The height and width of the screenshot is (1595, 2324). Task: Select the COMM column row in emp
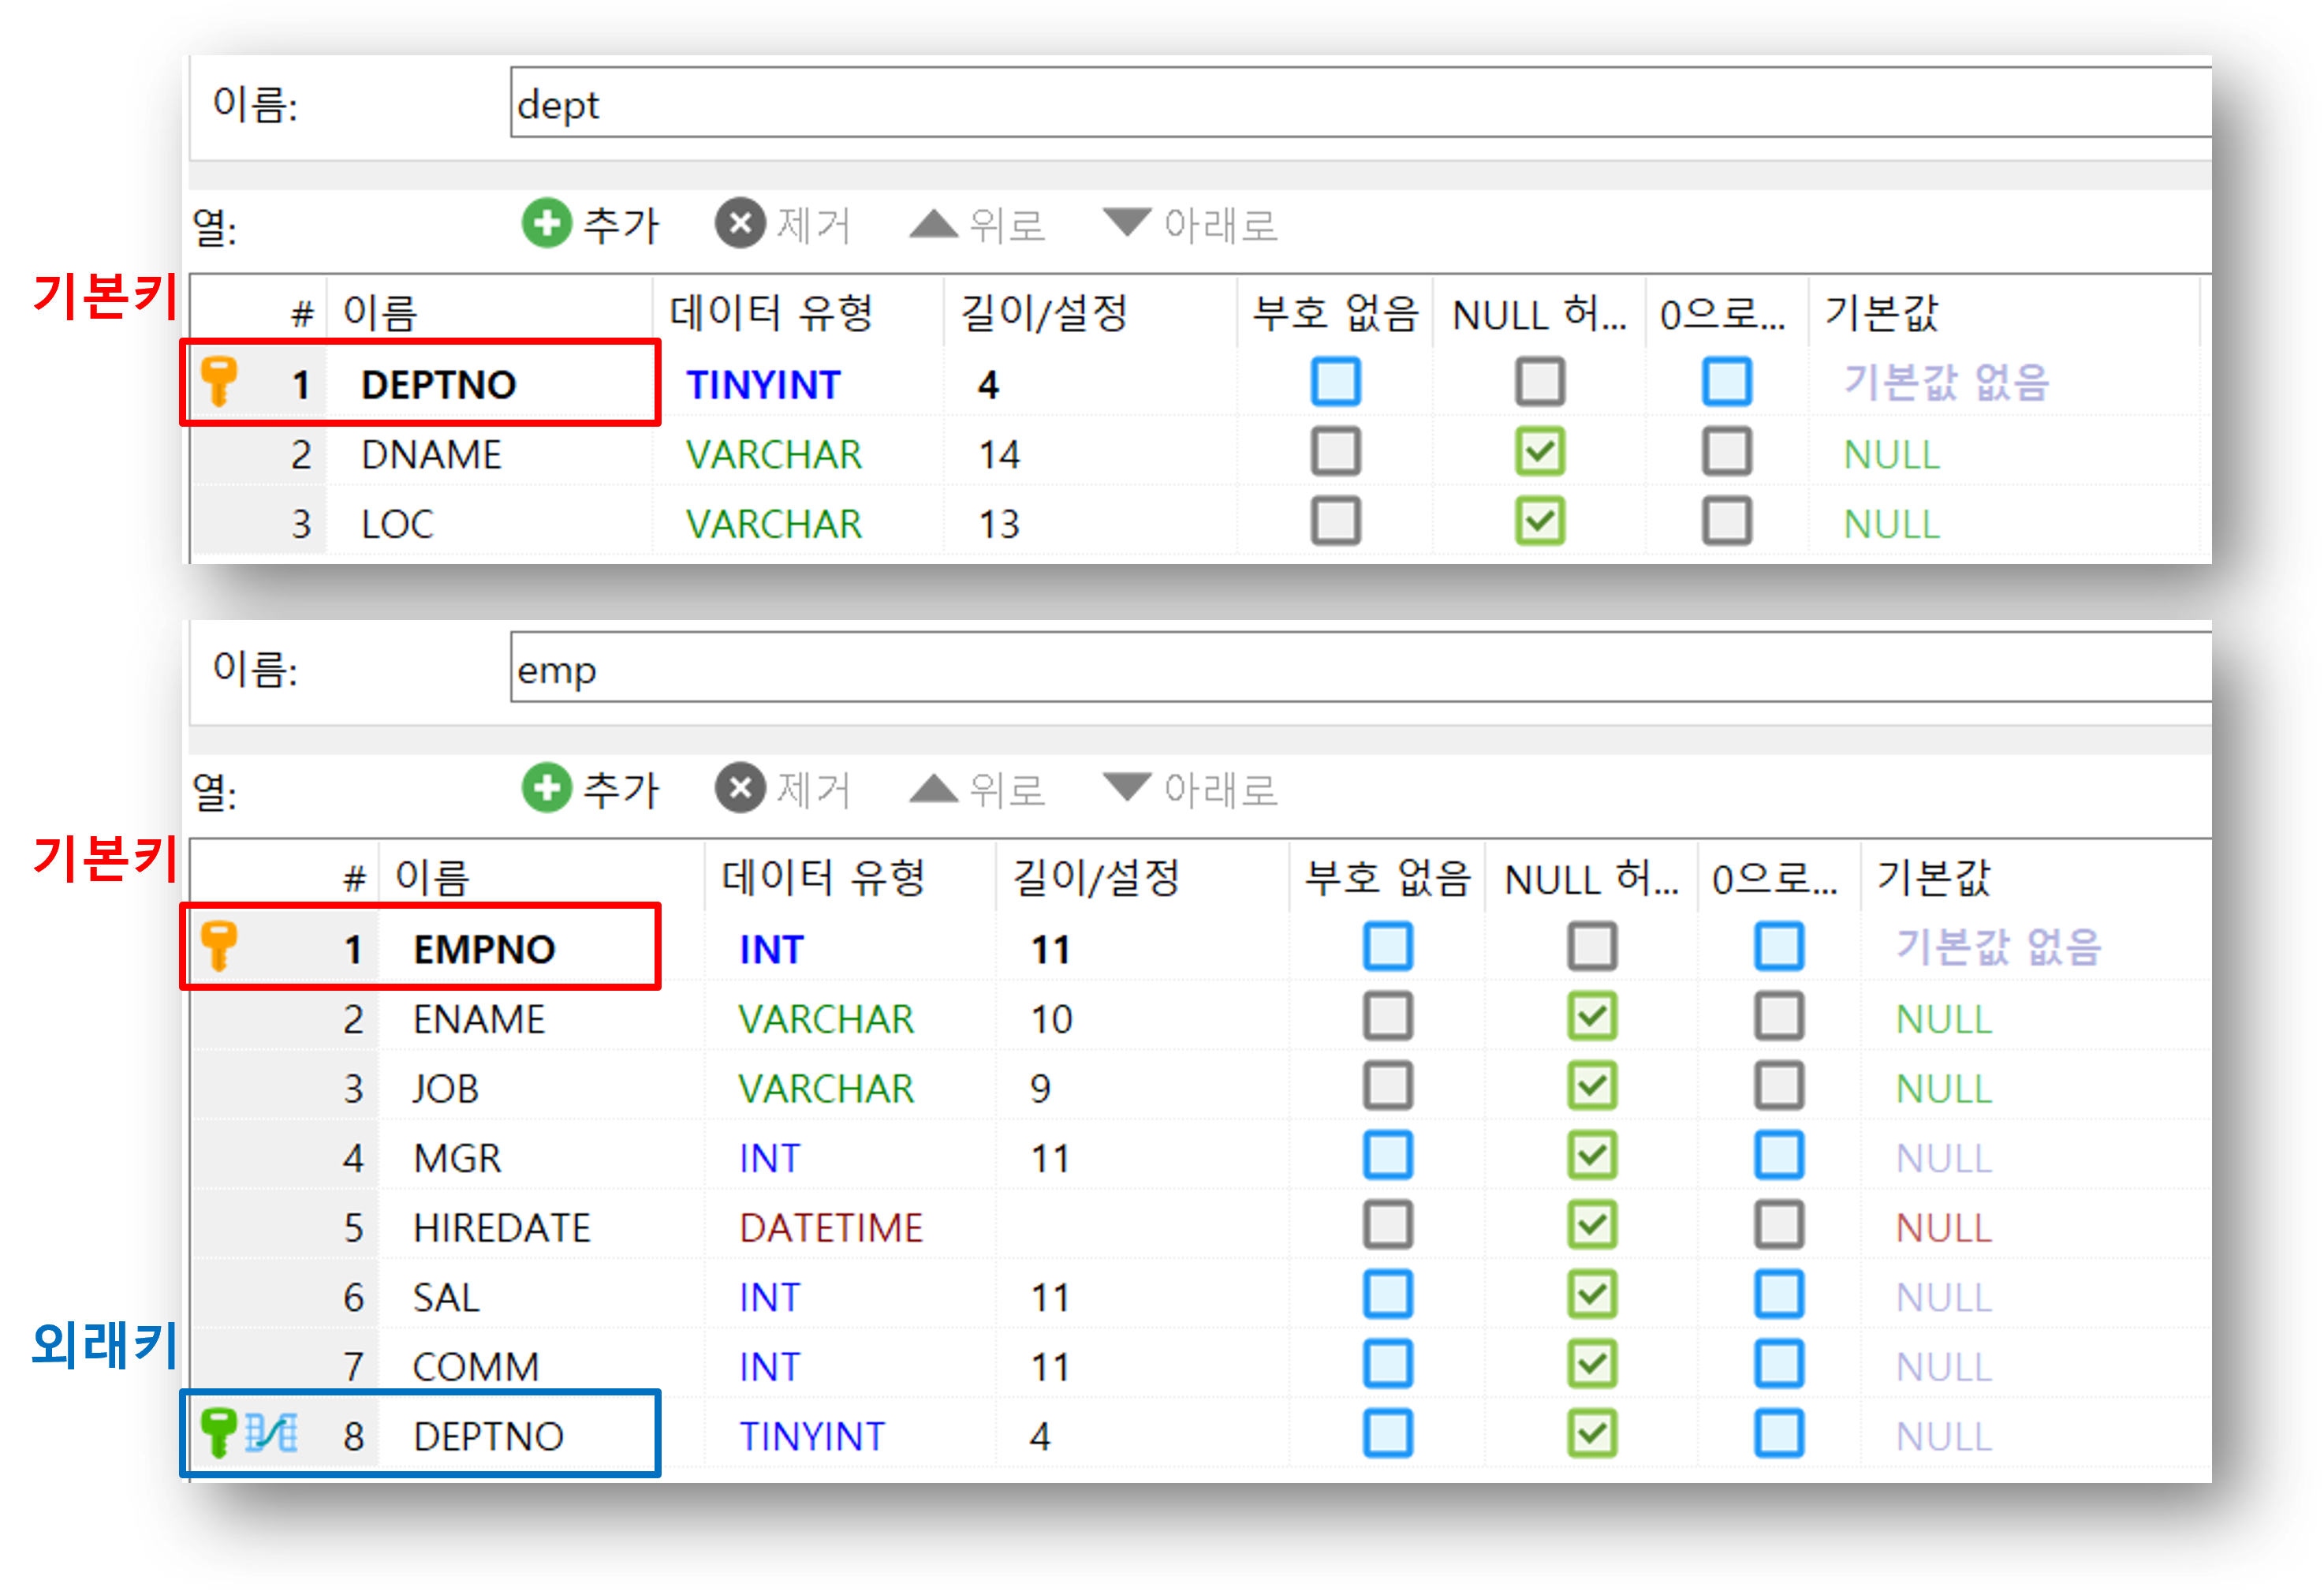pos(476,1366)
